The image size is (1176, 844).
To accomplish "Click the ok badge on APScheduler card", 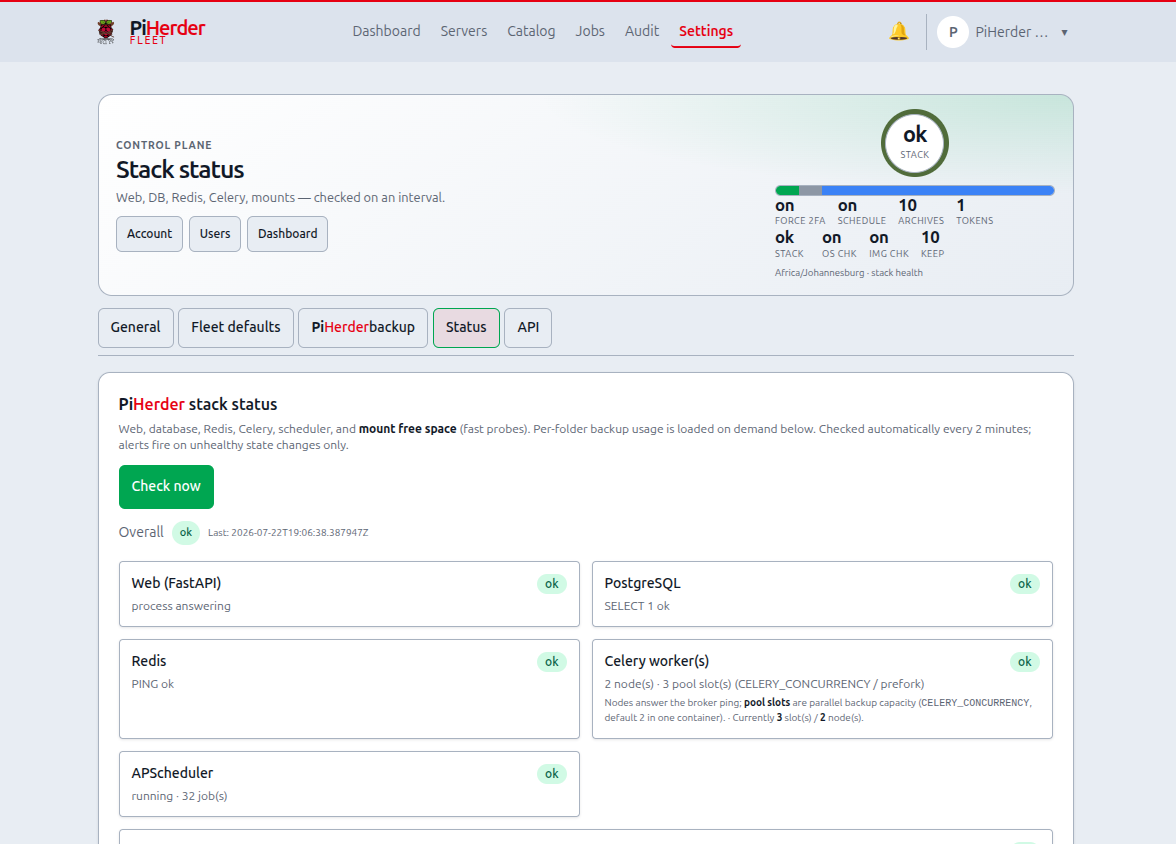I will point(551,774).
